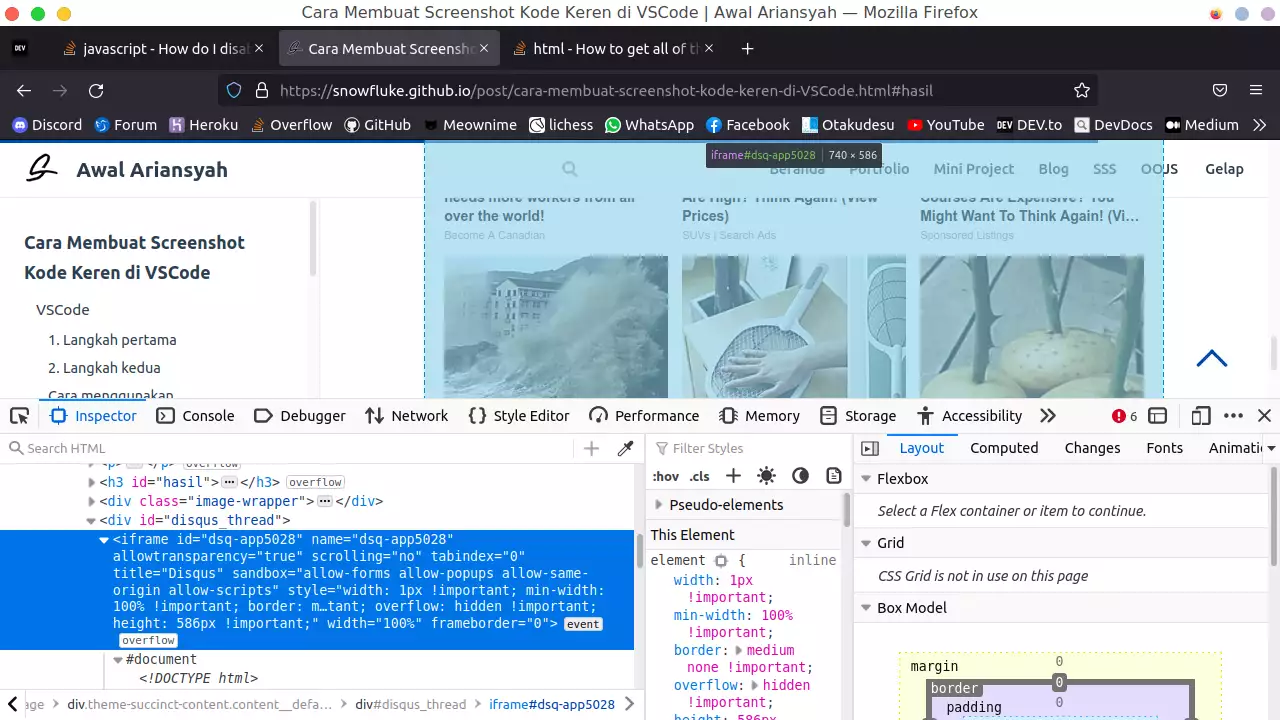1280x720 pixels.
Task: Show more bookmarks chevron
Action: coord(1259,125)
